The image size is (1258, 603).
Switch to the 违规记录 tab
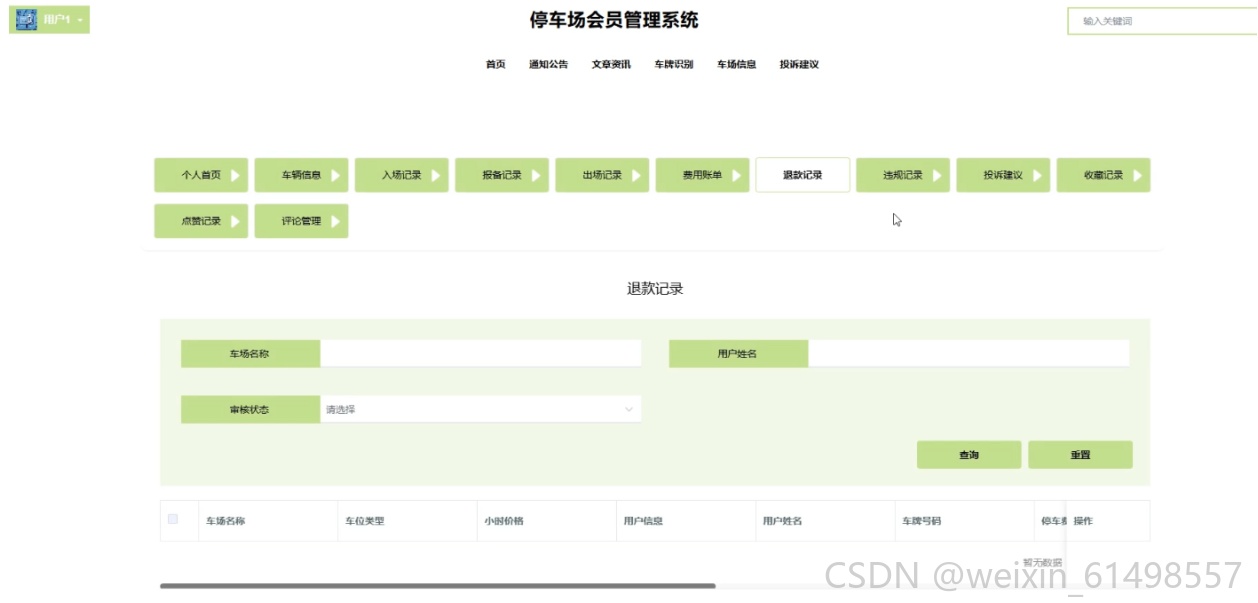(x=903, y=175)
